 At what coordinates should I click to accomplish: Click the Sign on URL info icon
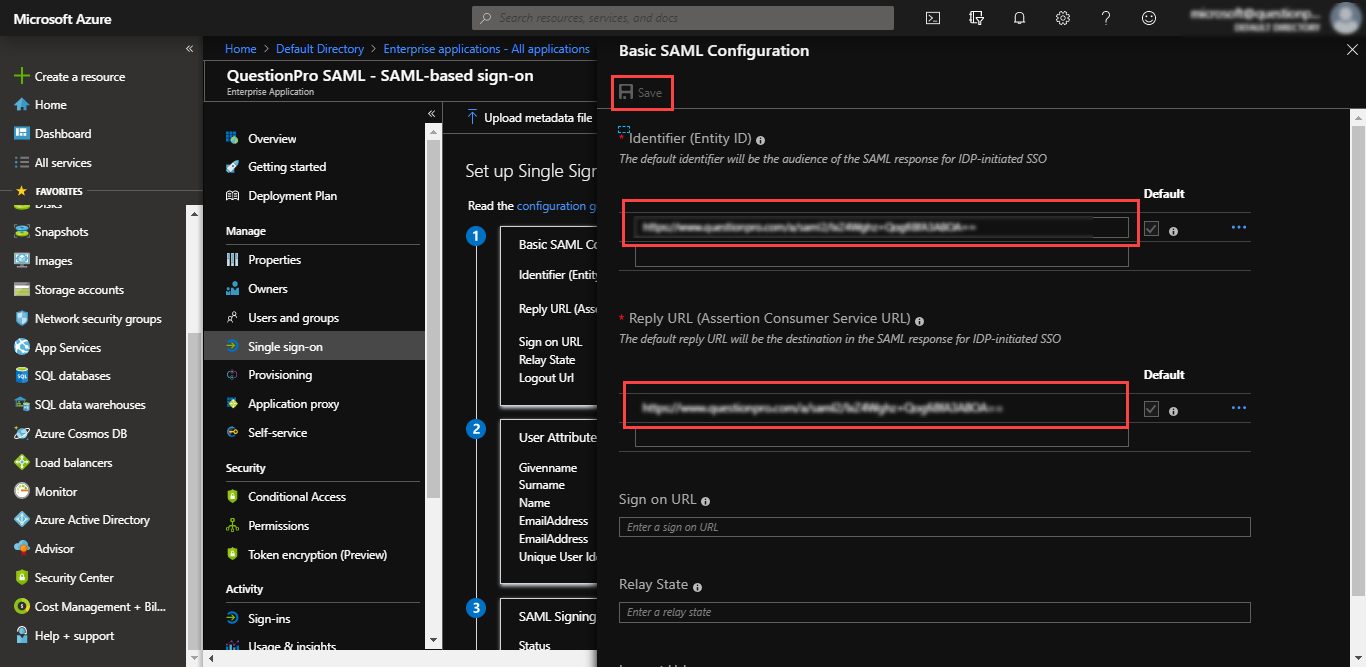(706, 501)
